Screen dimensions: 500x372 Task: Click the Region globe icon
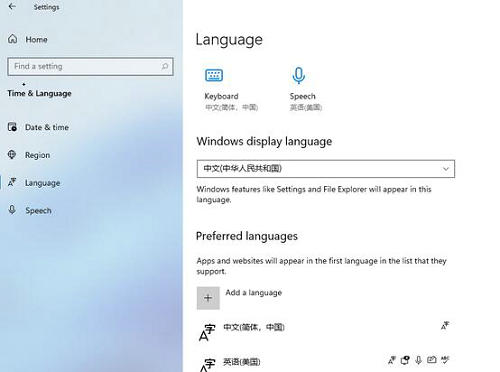pos(12,155)
